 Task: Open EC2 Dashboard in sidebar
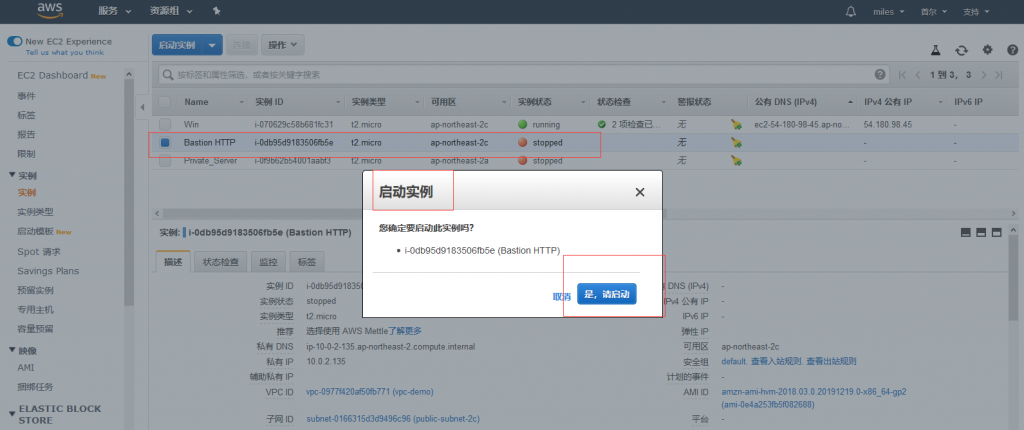52,76
